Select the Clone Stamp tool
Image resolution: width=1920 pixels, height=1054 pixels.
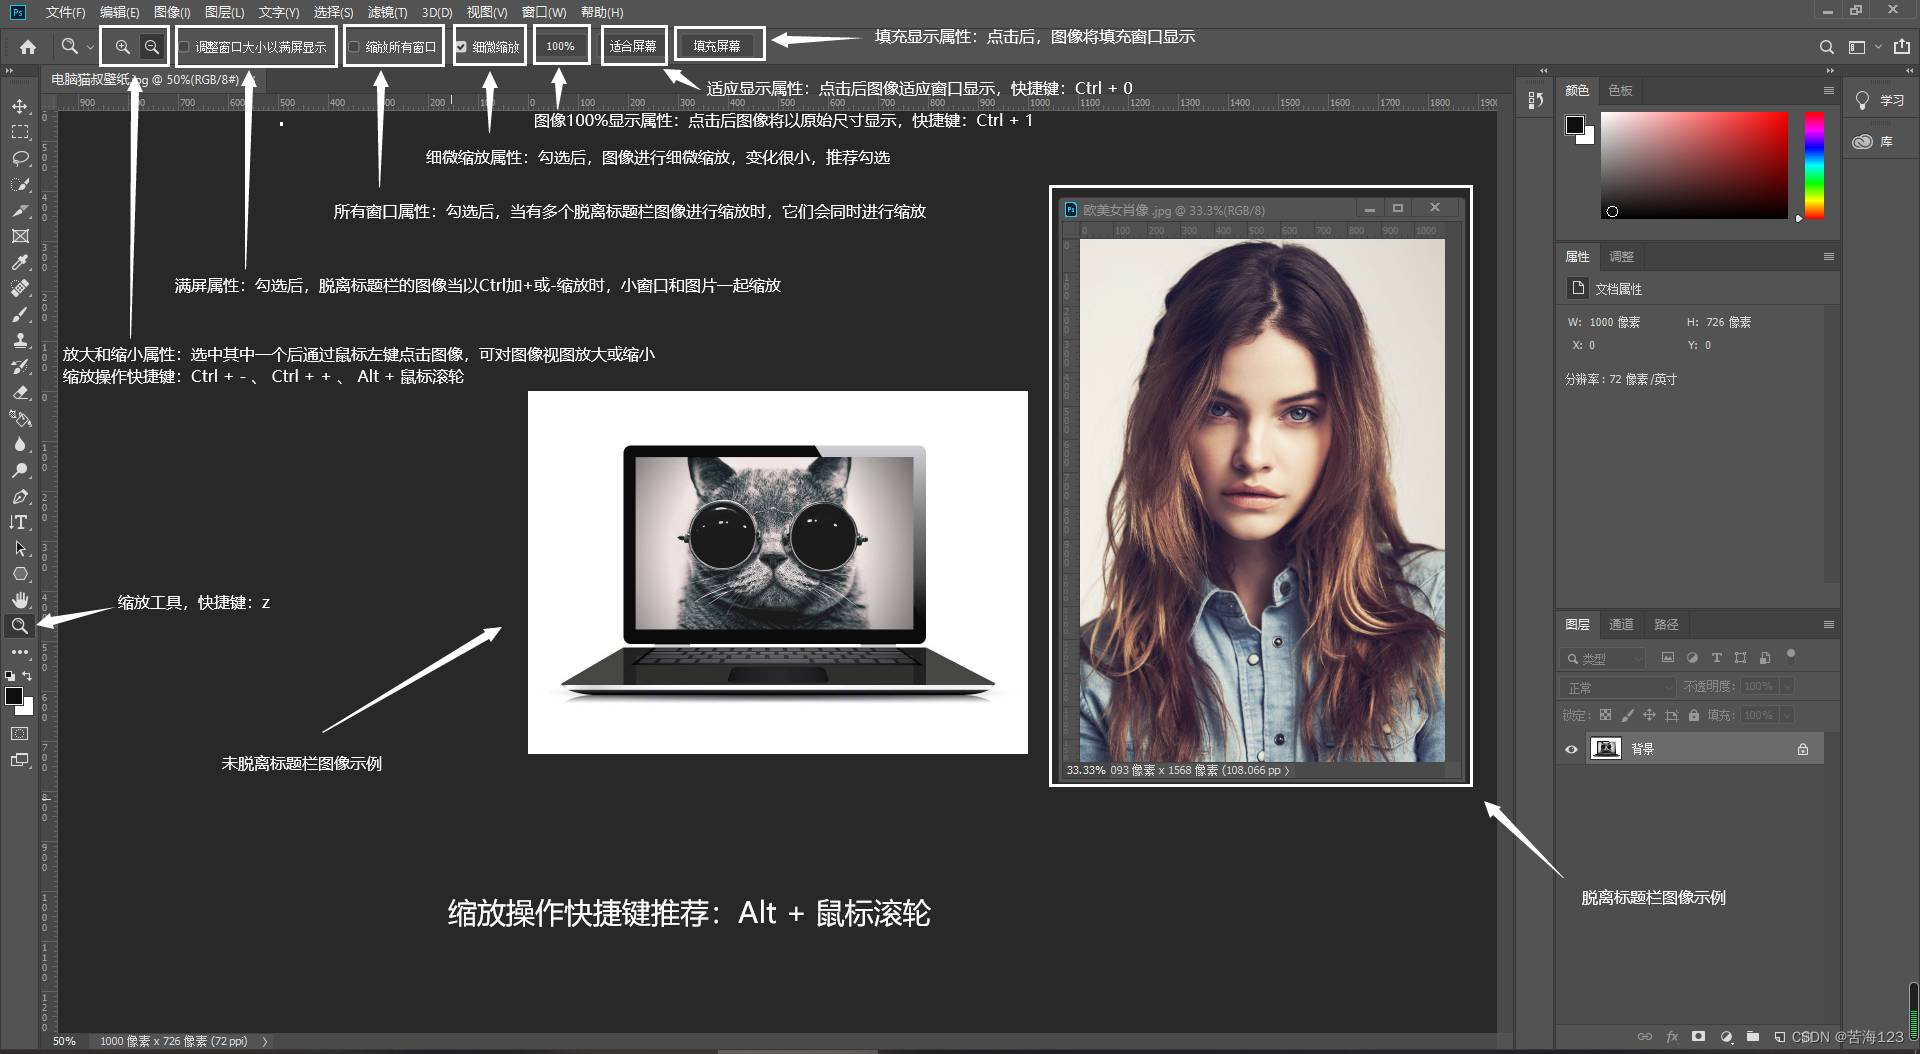20,340
